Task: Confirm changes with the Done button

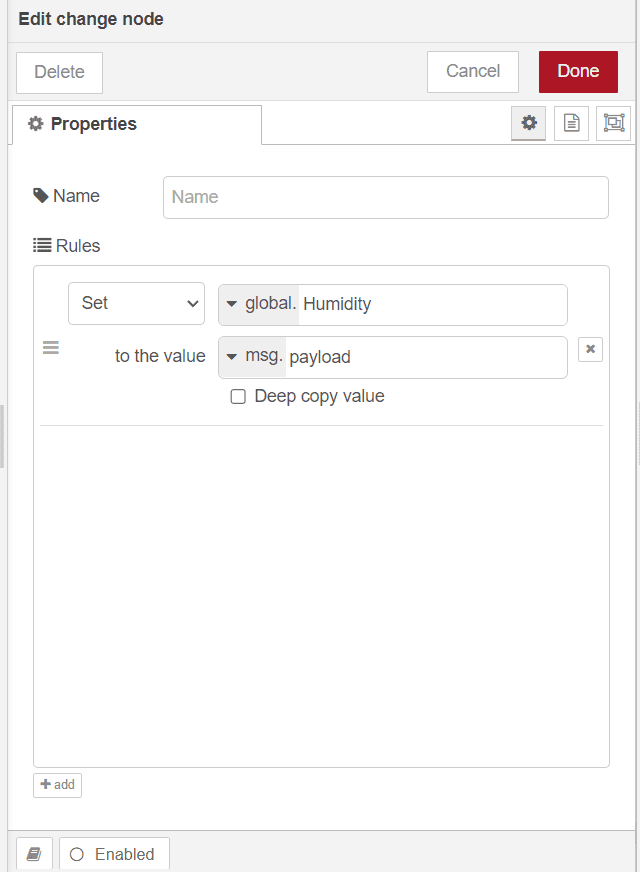Action: coord(578,71)
